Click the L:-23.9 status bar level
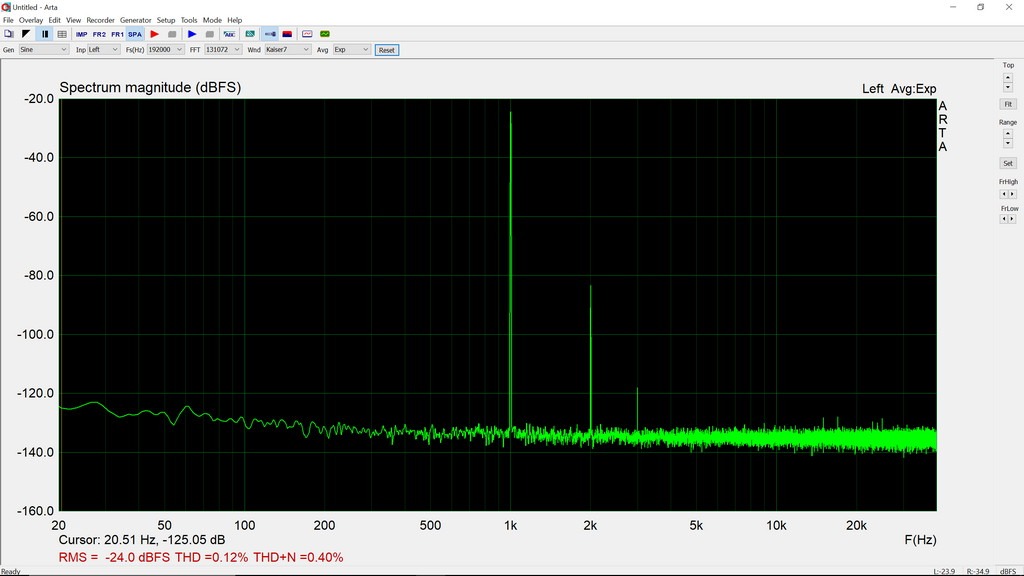Image resolution: width=1024 pixels, height=576 pixels. pyautogui.click(x=944, y=571)
